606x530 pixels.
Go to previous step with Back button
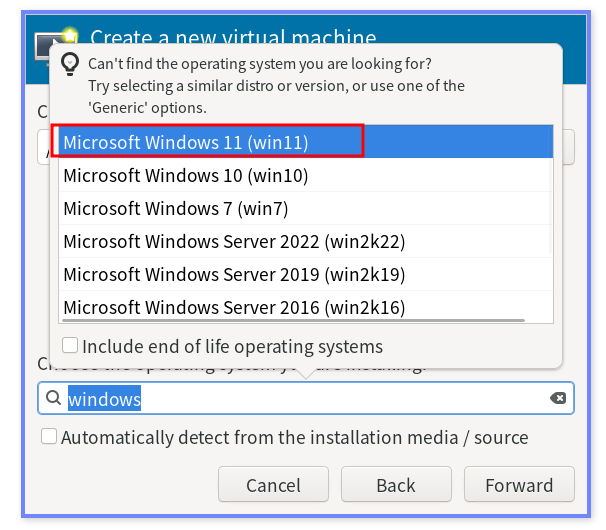395,485
